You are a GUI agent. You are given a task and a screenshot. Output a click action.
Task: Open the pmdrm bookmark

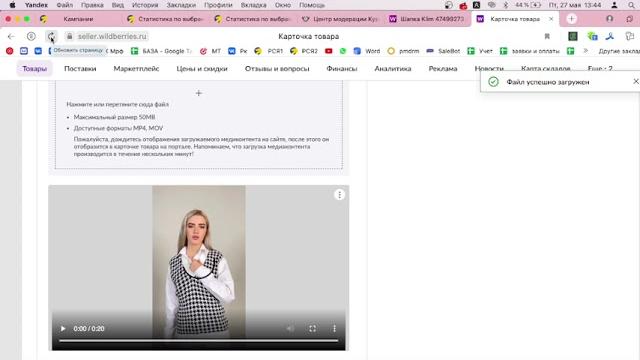click(404, 51)
